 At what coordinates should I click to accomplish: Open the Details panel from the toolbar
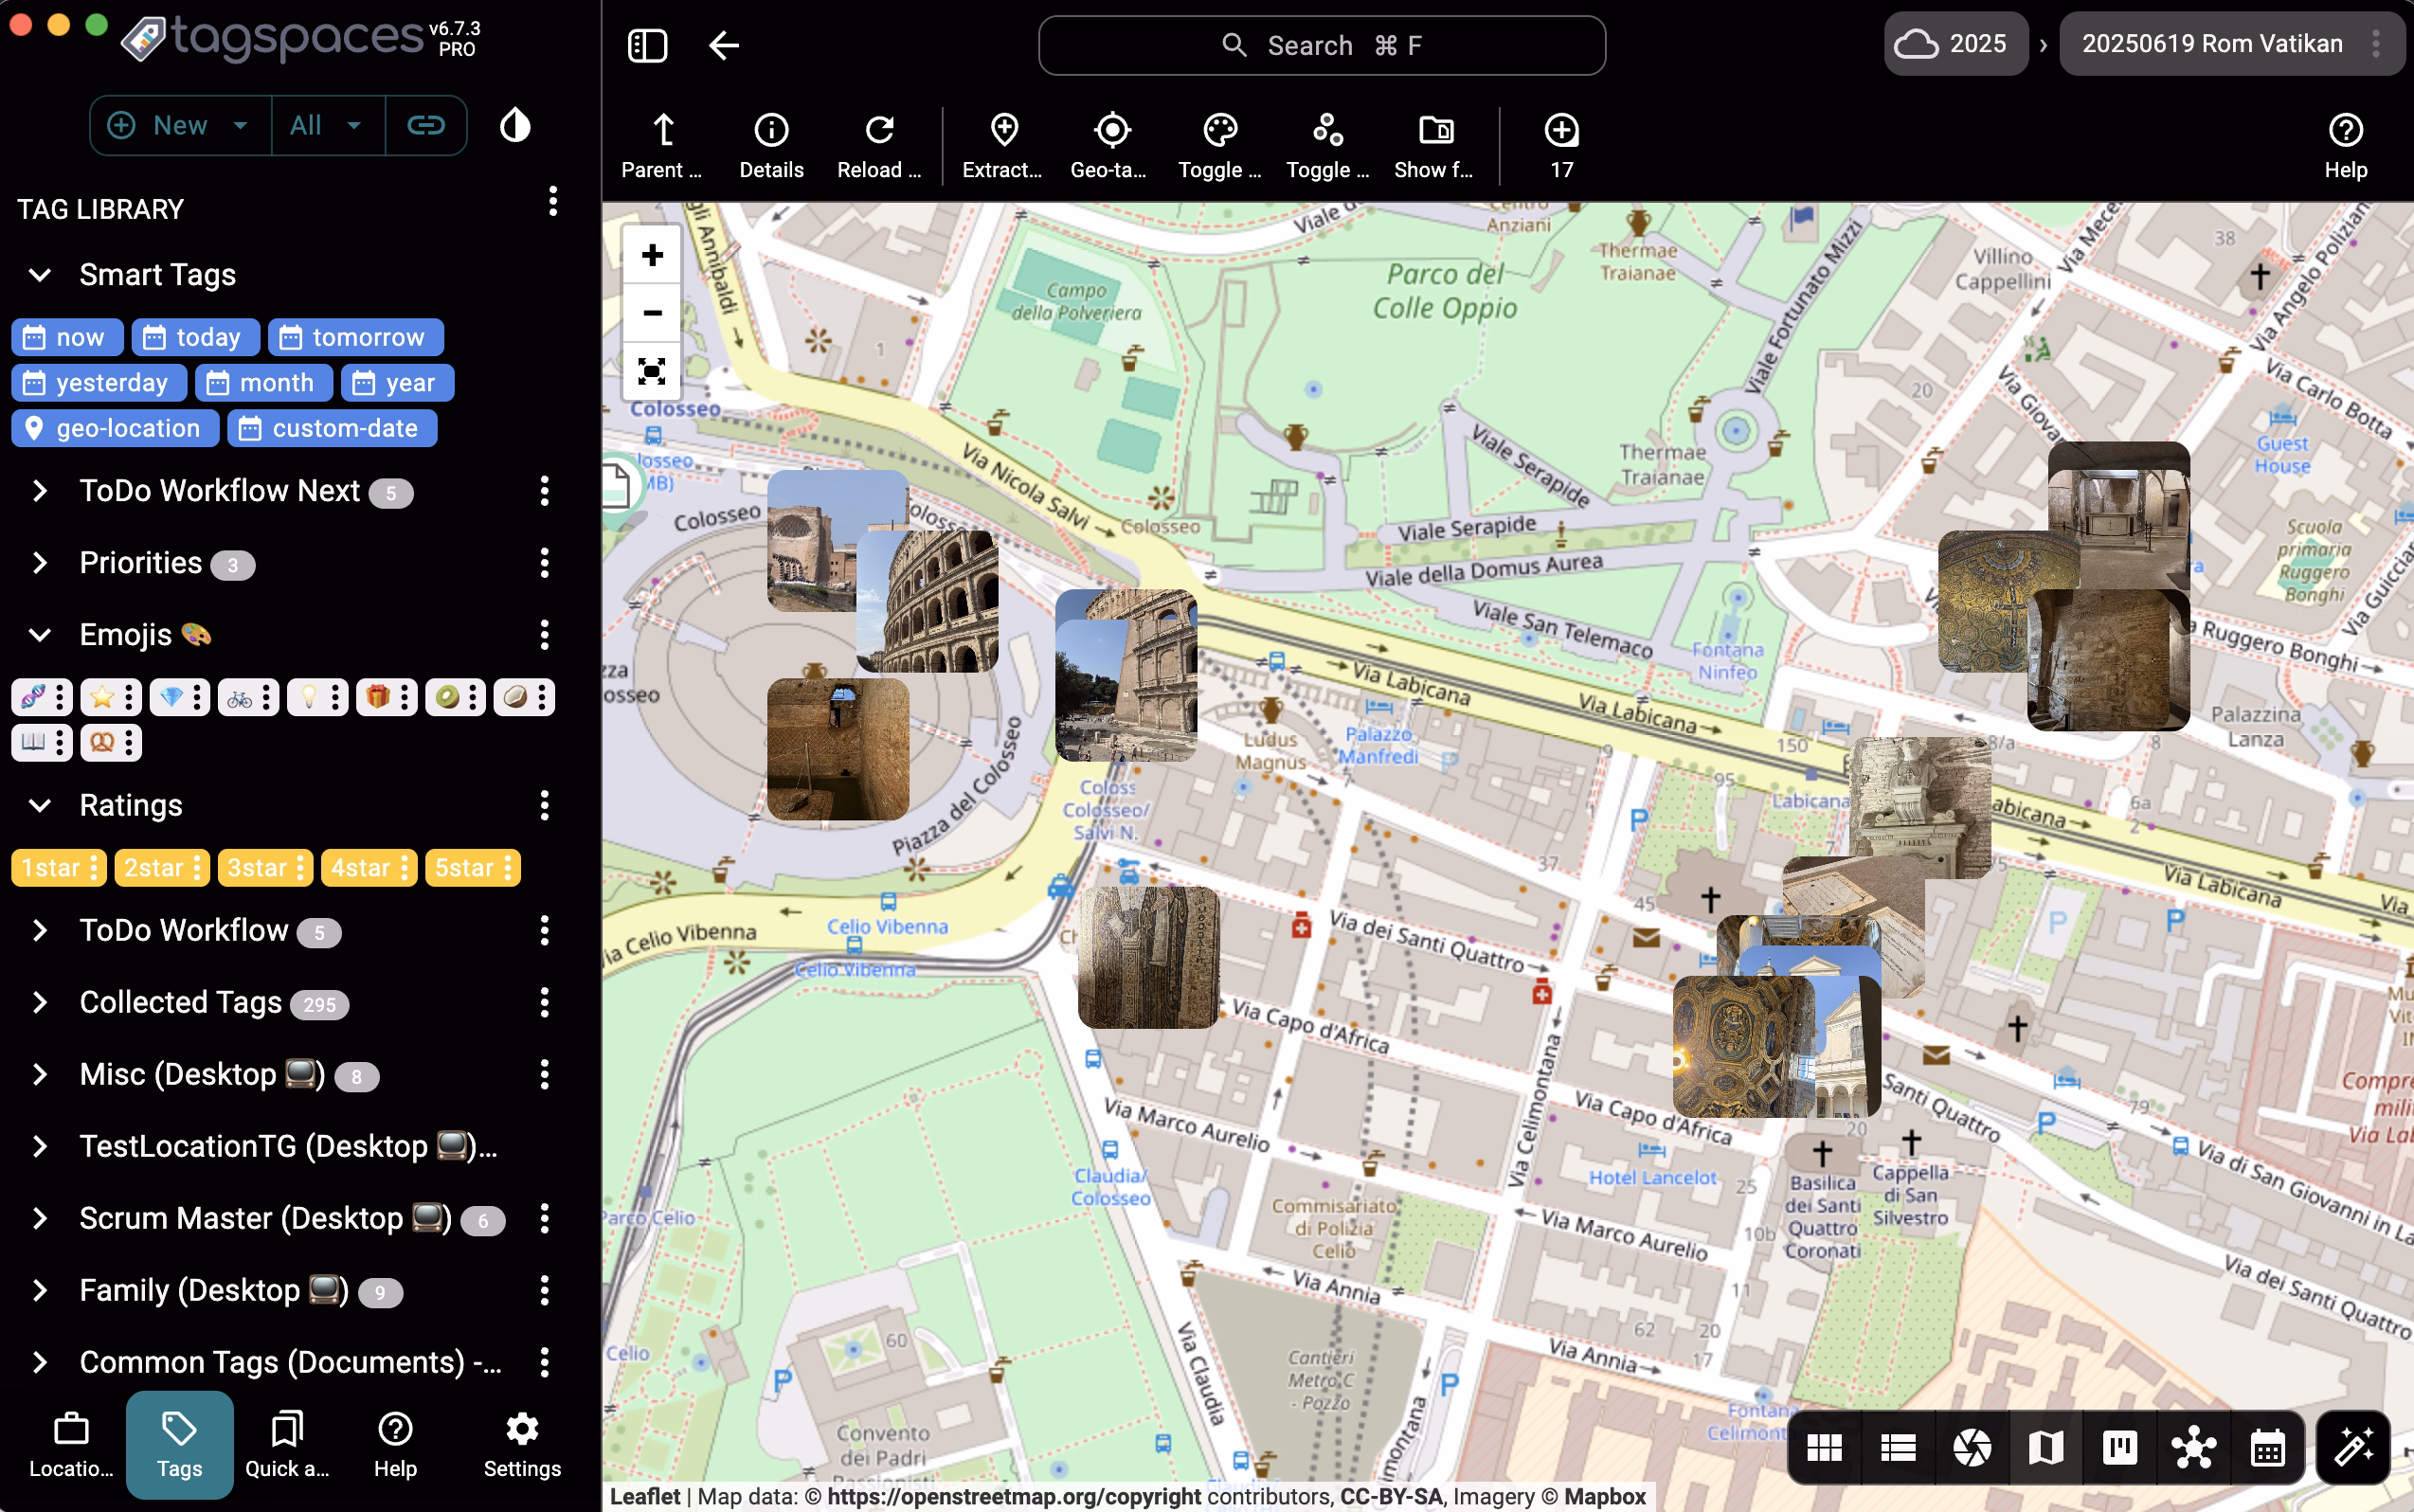769,143
